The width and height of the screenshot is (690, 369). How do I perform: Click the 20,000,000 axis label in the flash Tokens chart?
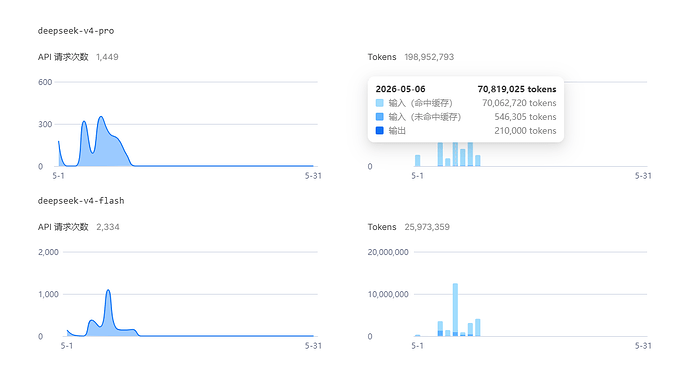388,252
